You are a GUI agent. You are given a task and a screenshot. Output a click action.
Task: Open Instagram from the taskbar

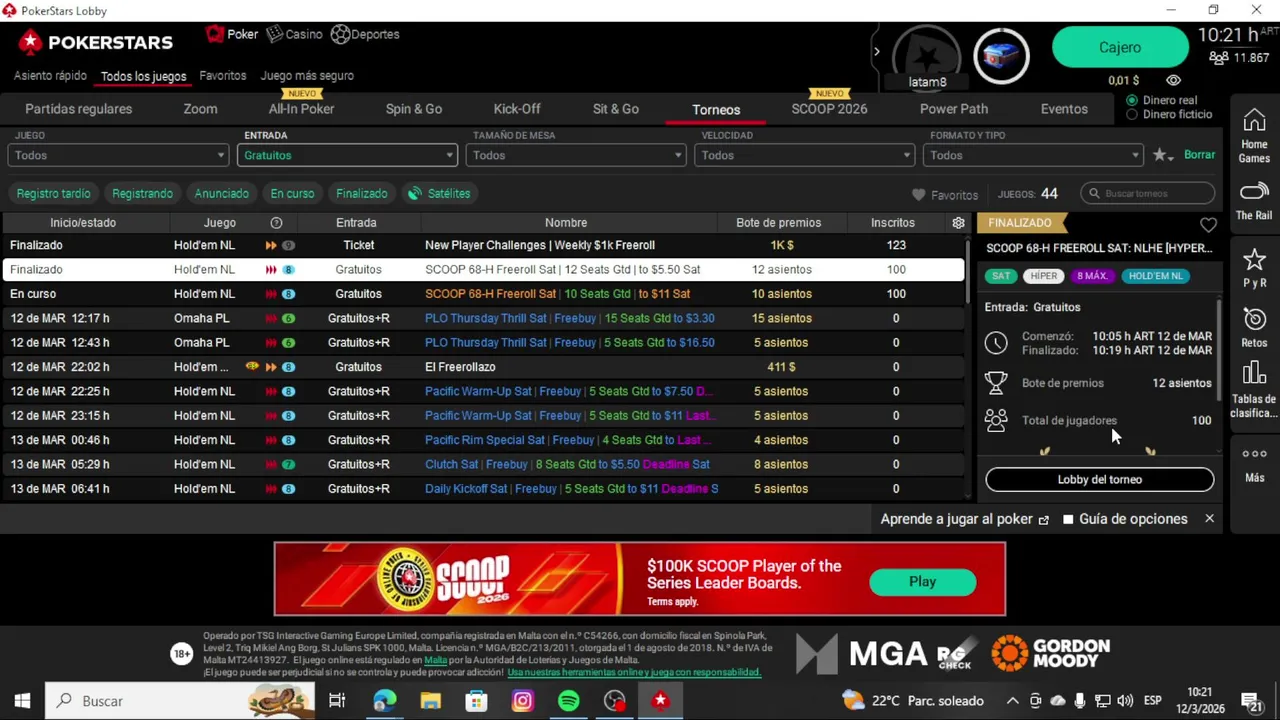pyautogui.click(x=522, y=701)
